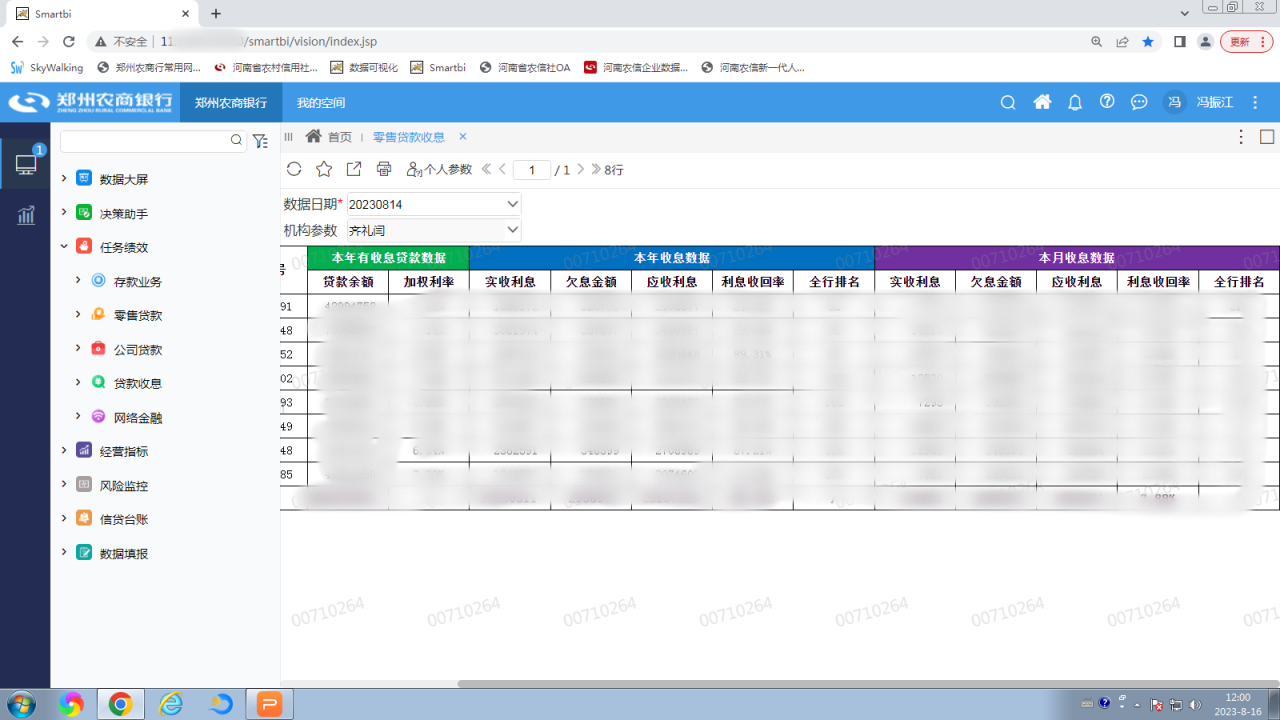Click the search magnifier in top header
Screen dimensions: 1280x720
(1008, 102)
